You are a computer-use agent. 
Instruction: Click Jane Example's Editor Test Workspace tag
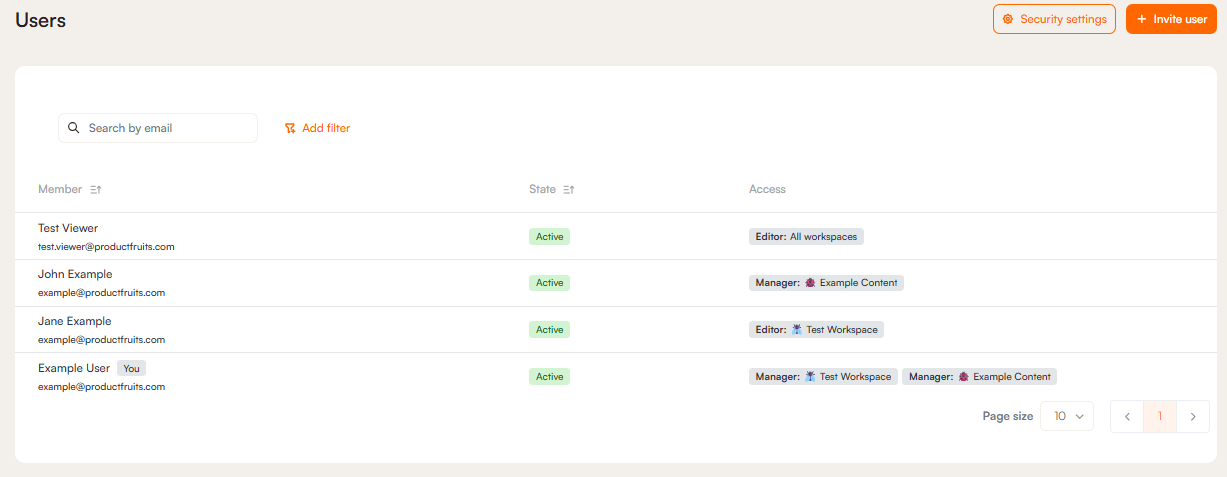[816, 329]
